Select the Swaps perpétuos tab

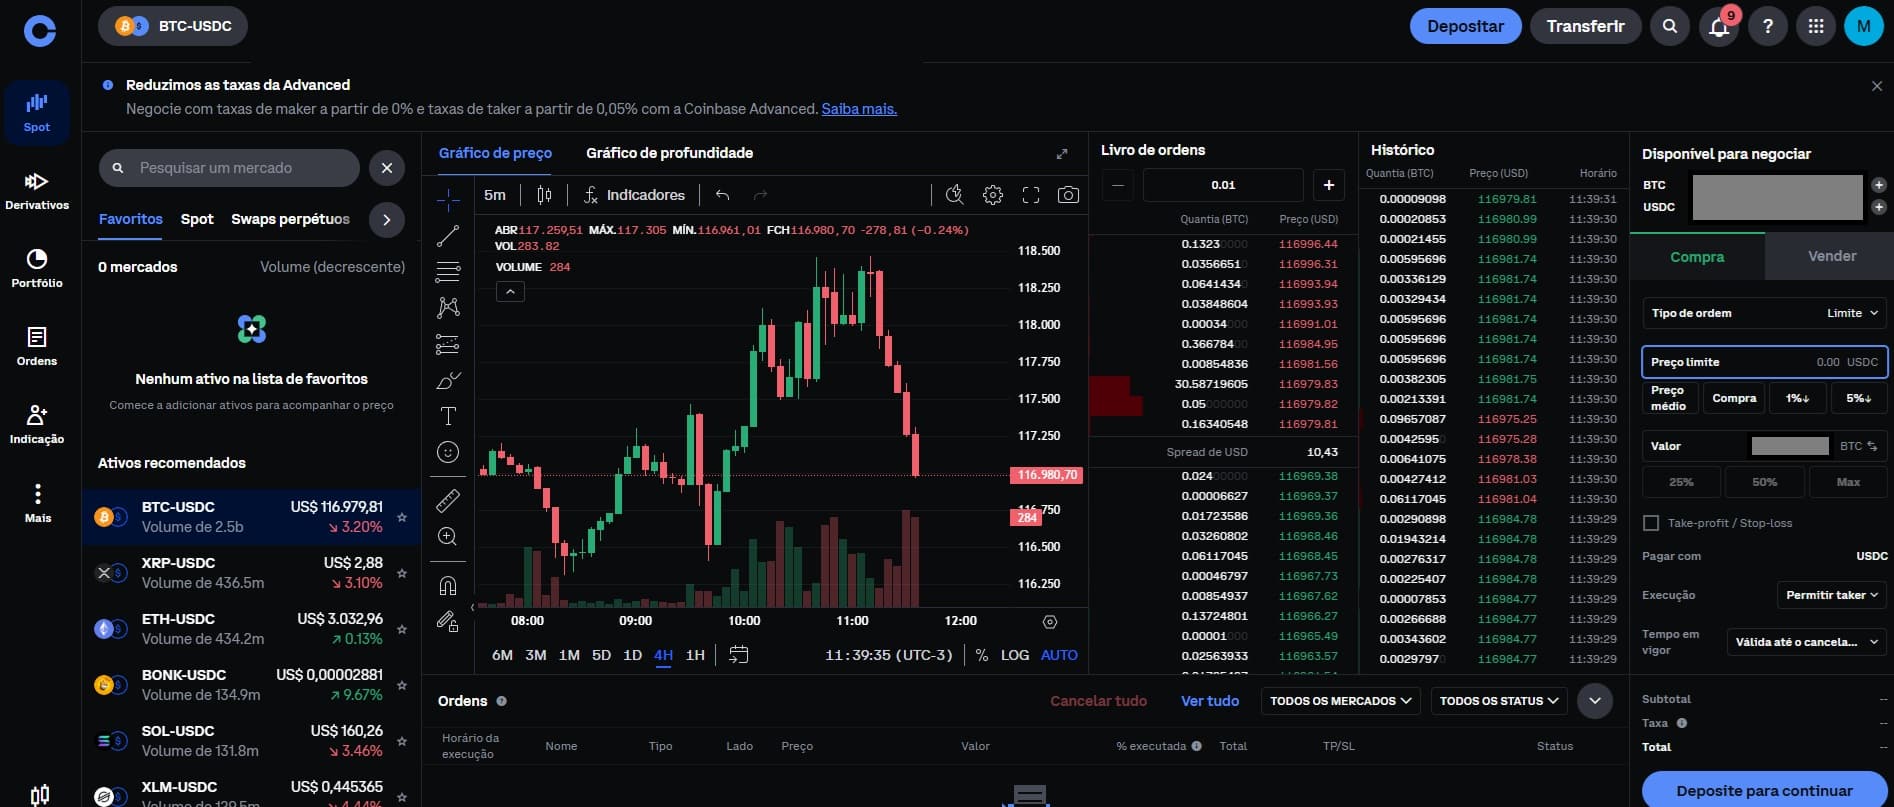click(x=291, y=219)
